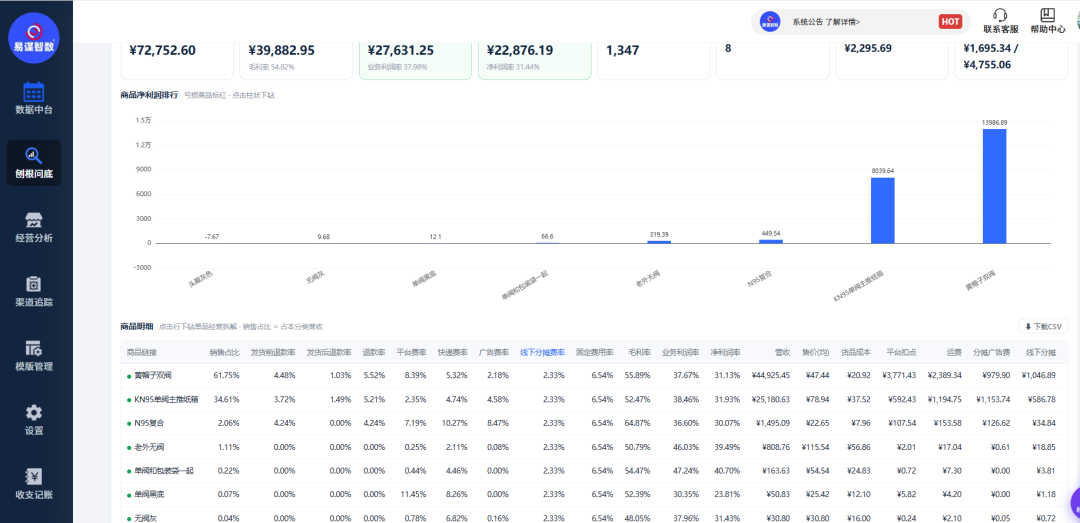Click platform deduction ¥3,771.43 cell
The width and height of the screenshot is (1080, 523).
click(x=899, y=376)
